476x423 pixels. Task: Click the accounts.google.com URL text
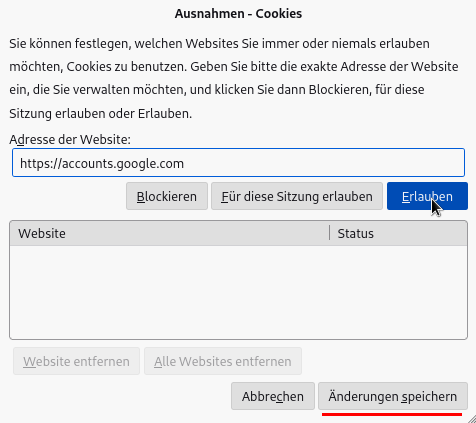(102, 163)
